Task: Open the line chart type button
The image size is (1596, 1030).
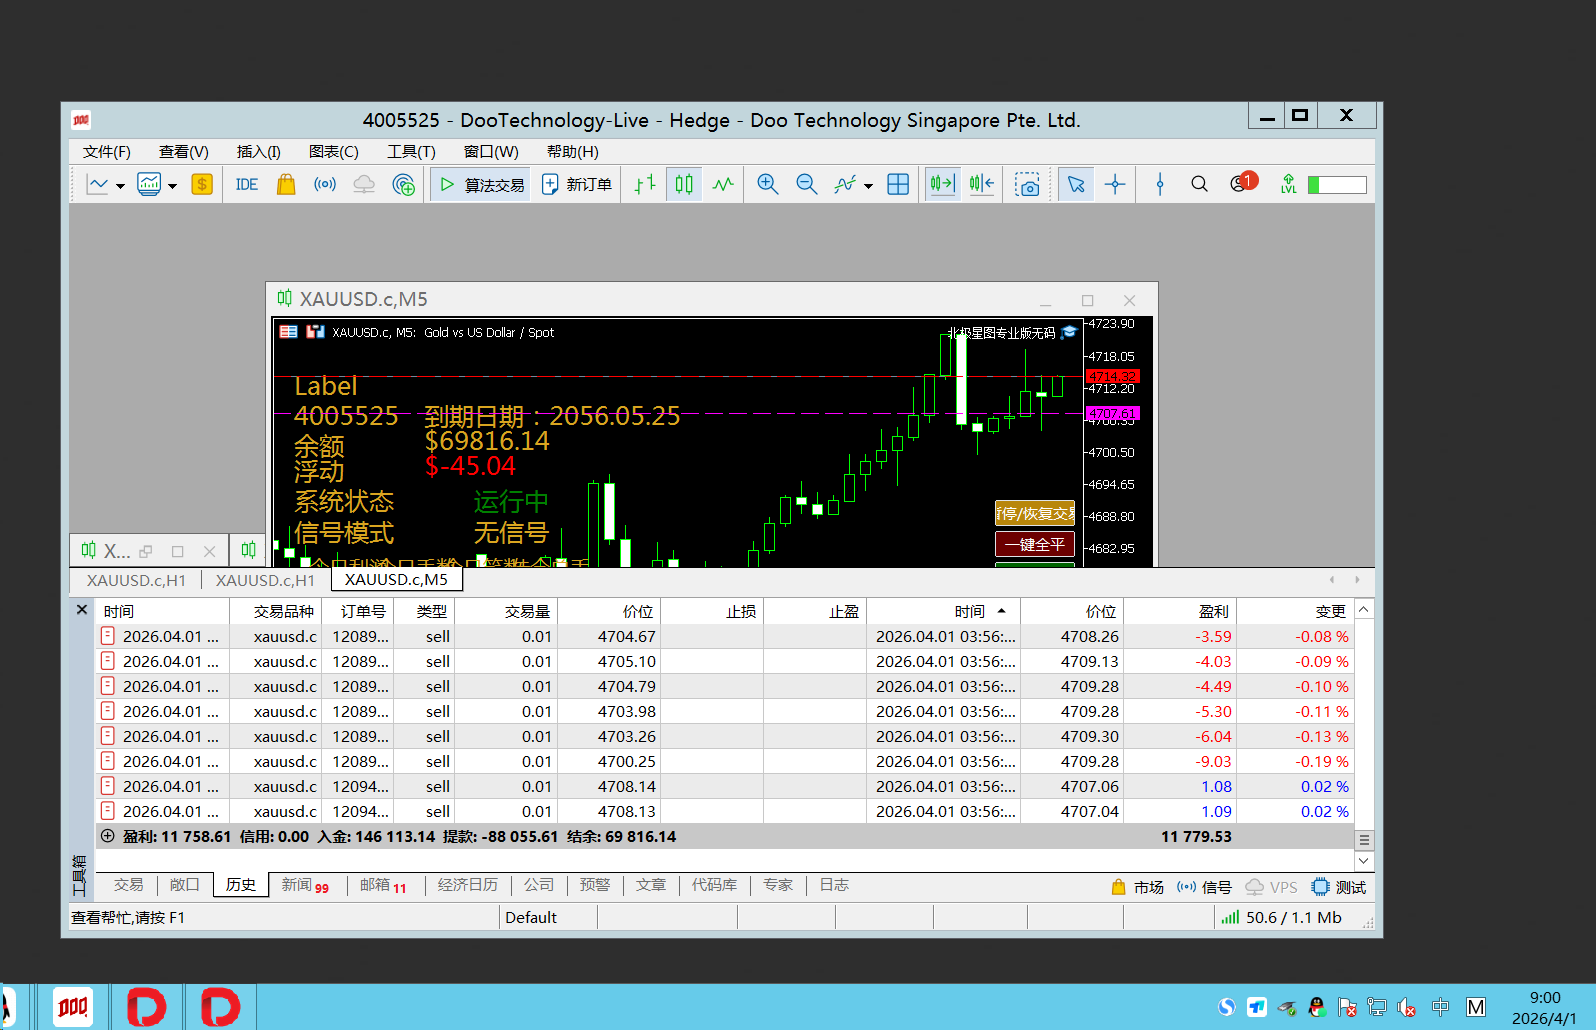Action: pos(98,184)
